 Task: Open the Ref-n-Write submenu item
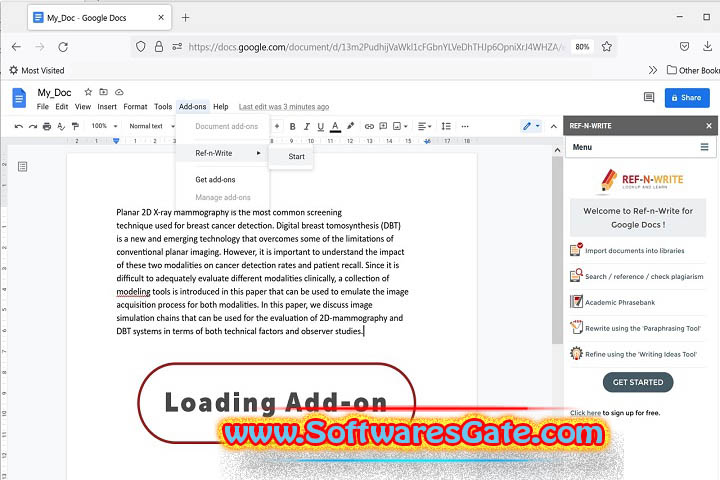coord(223,153)
